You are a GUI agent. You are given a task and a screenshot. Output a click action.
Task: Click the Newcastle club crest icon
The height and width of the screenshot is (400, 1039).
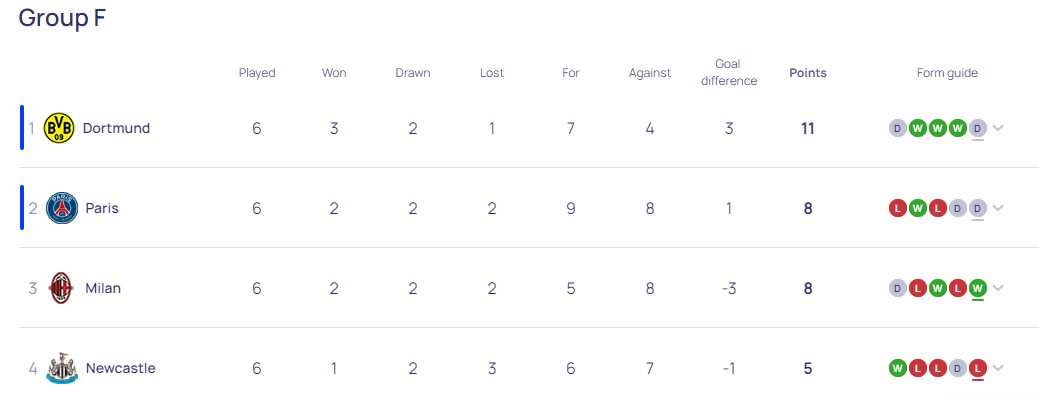tap(62, 368)
